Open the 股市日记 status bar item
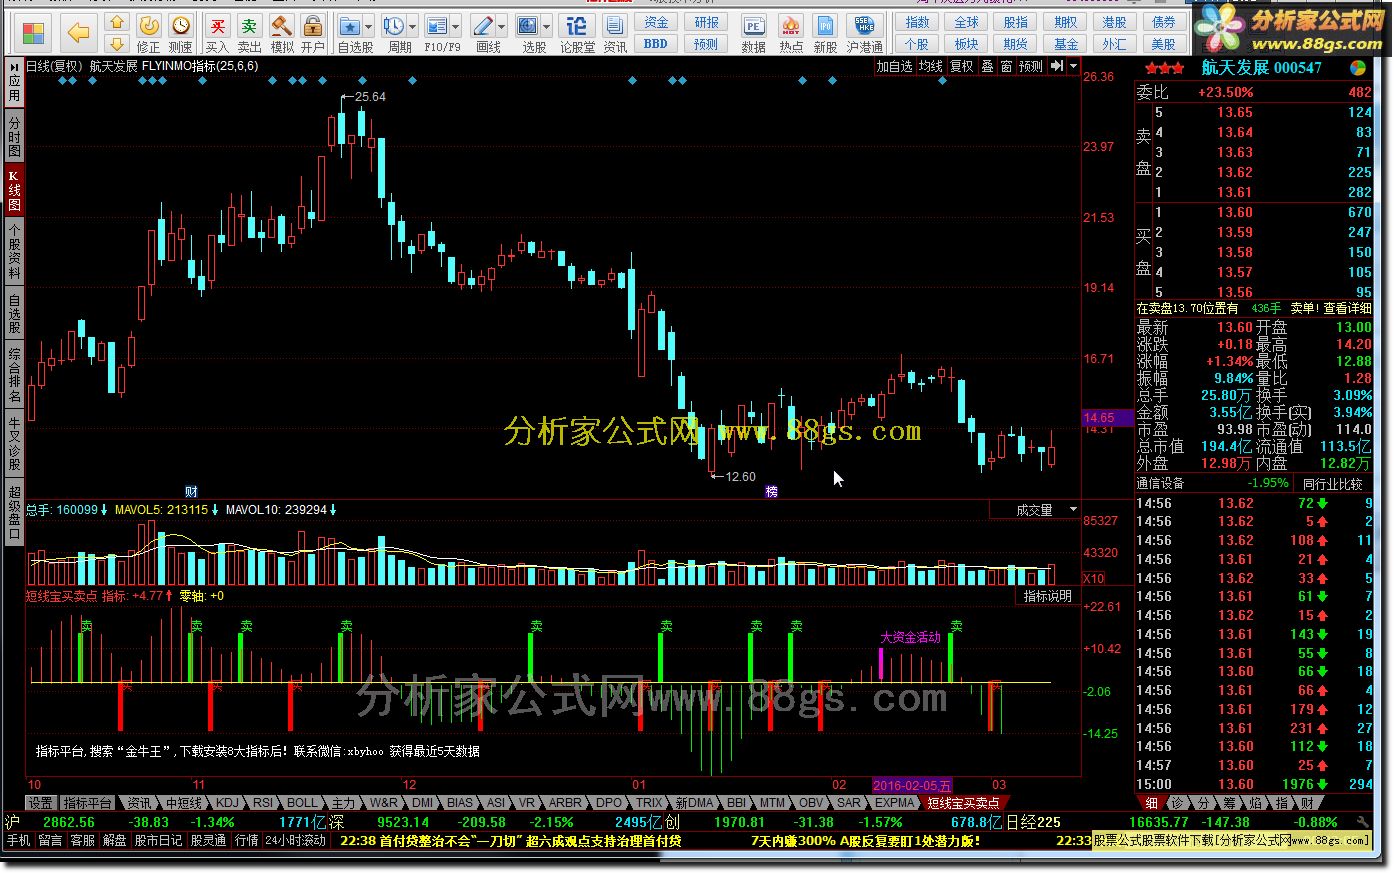Viewport: 1394px width, 873px height. pos(159,841)
